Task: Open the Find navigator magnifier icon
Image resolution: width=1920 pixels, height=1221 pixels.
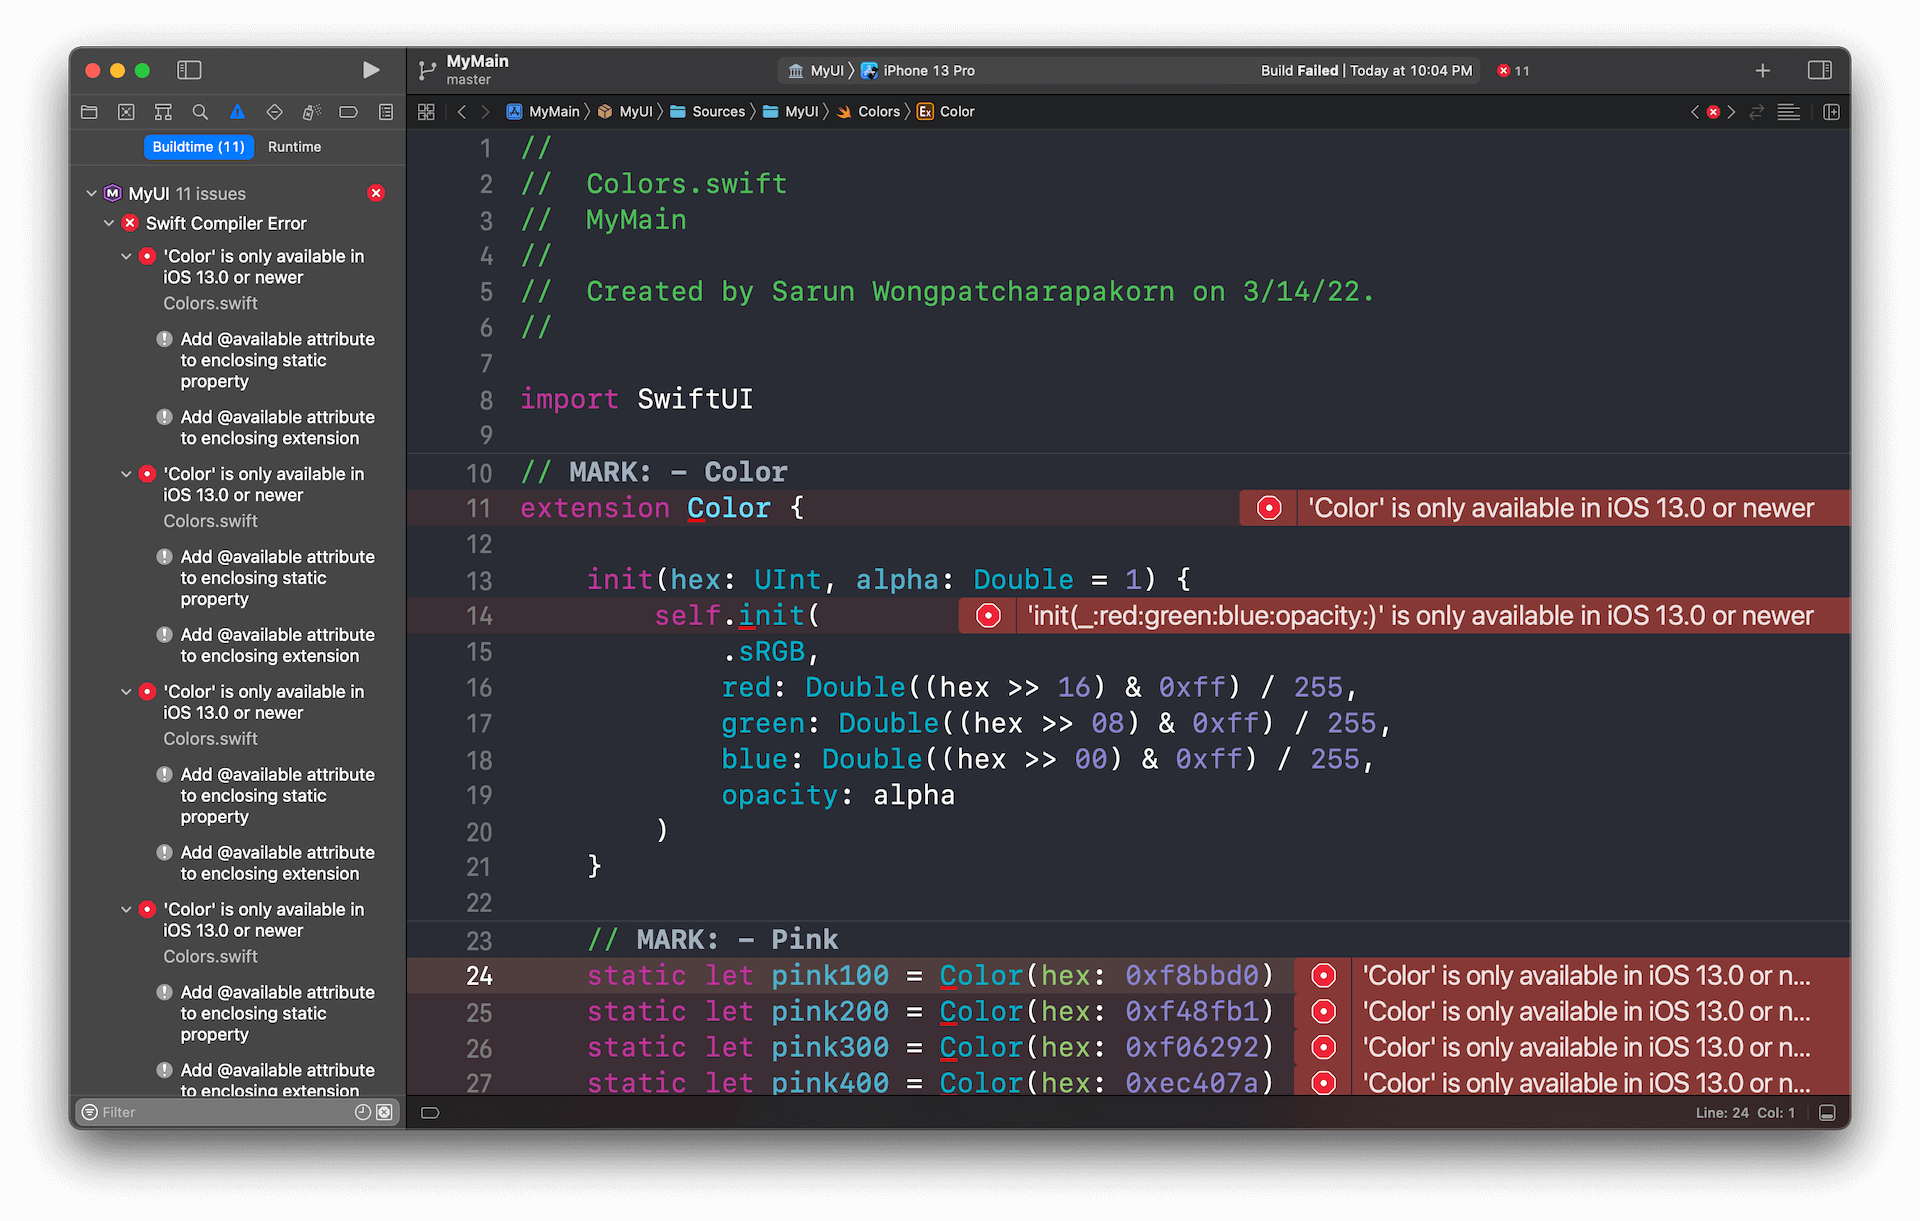Action: click(200, 112)
